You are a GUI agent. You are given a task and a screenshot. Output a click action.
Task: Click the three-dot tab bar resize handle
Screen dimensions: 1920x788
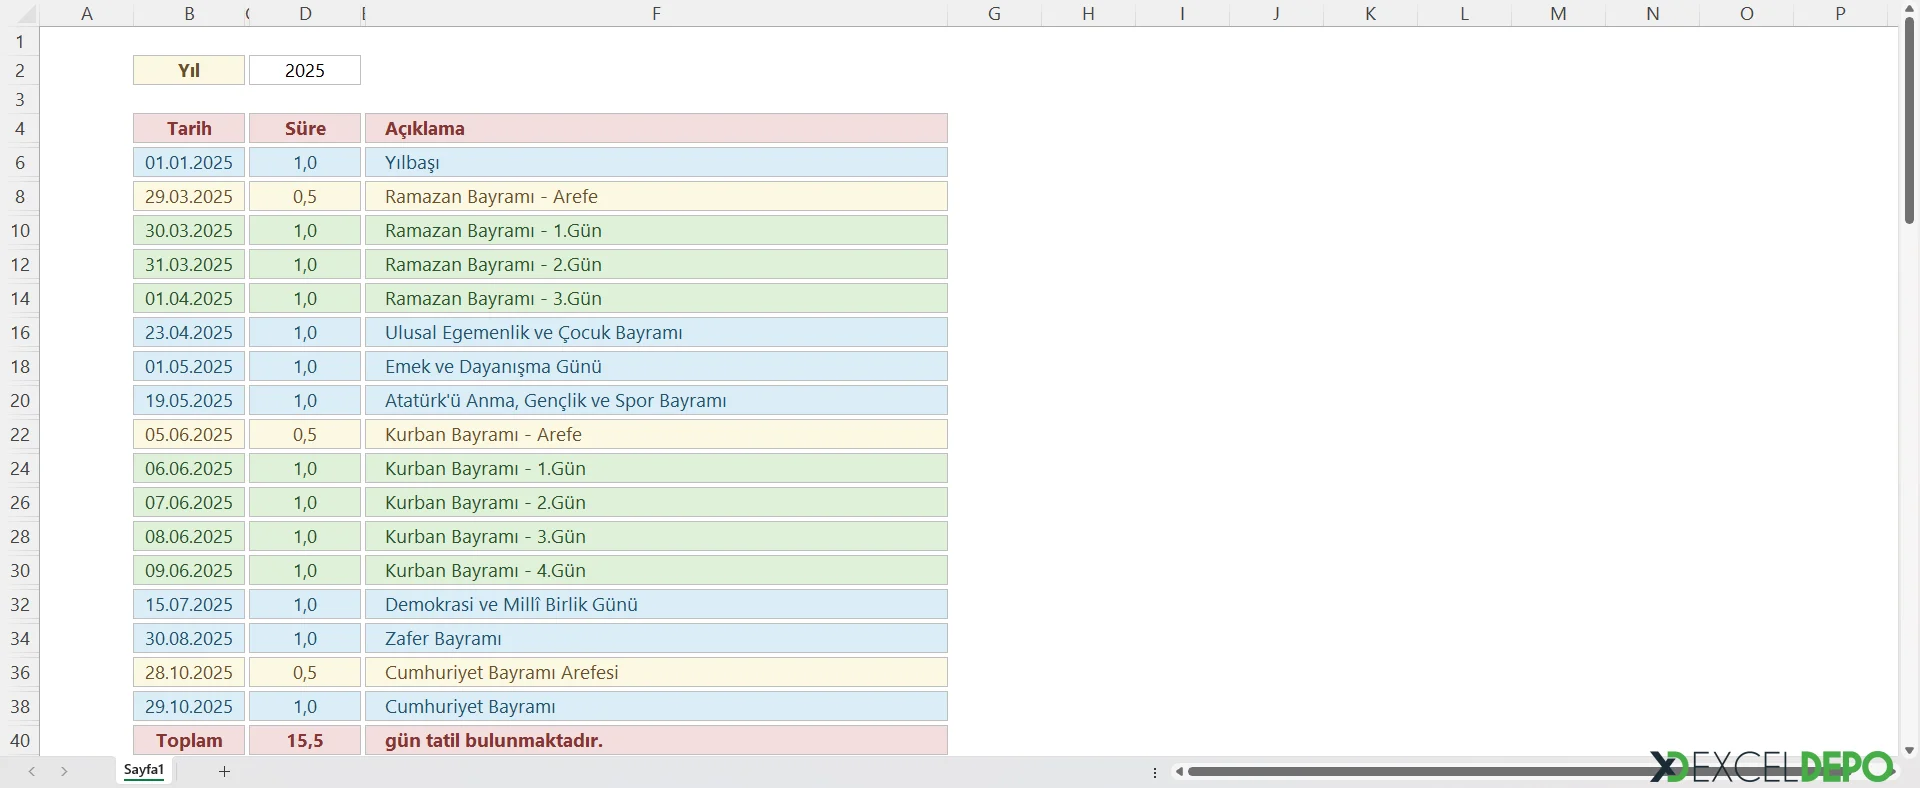[1155, 772]
